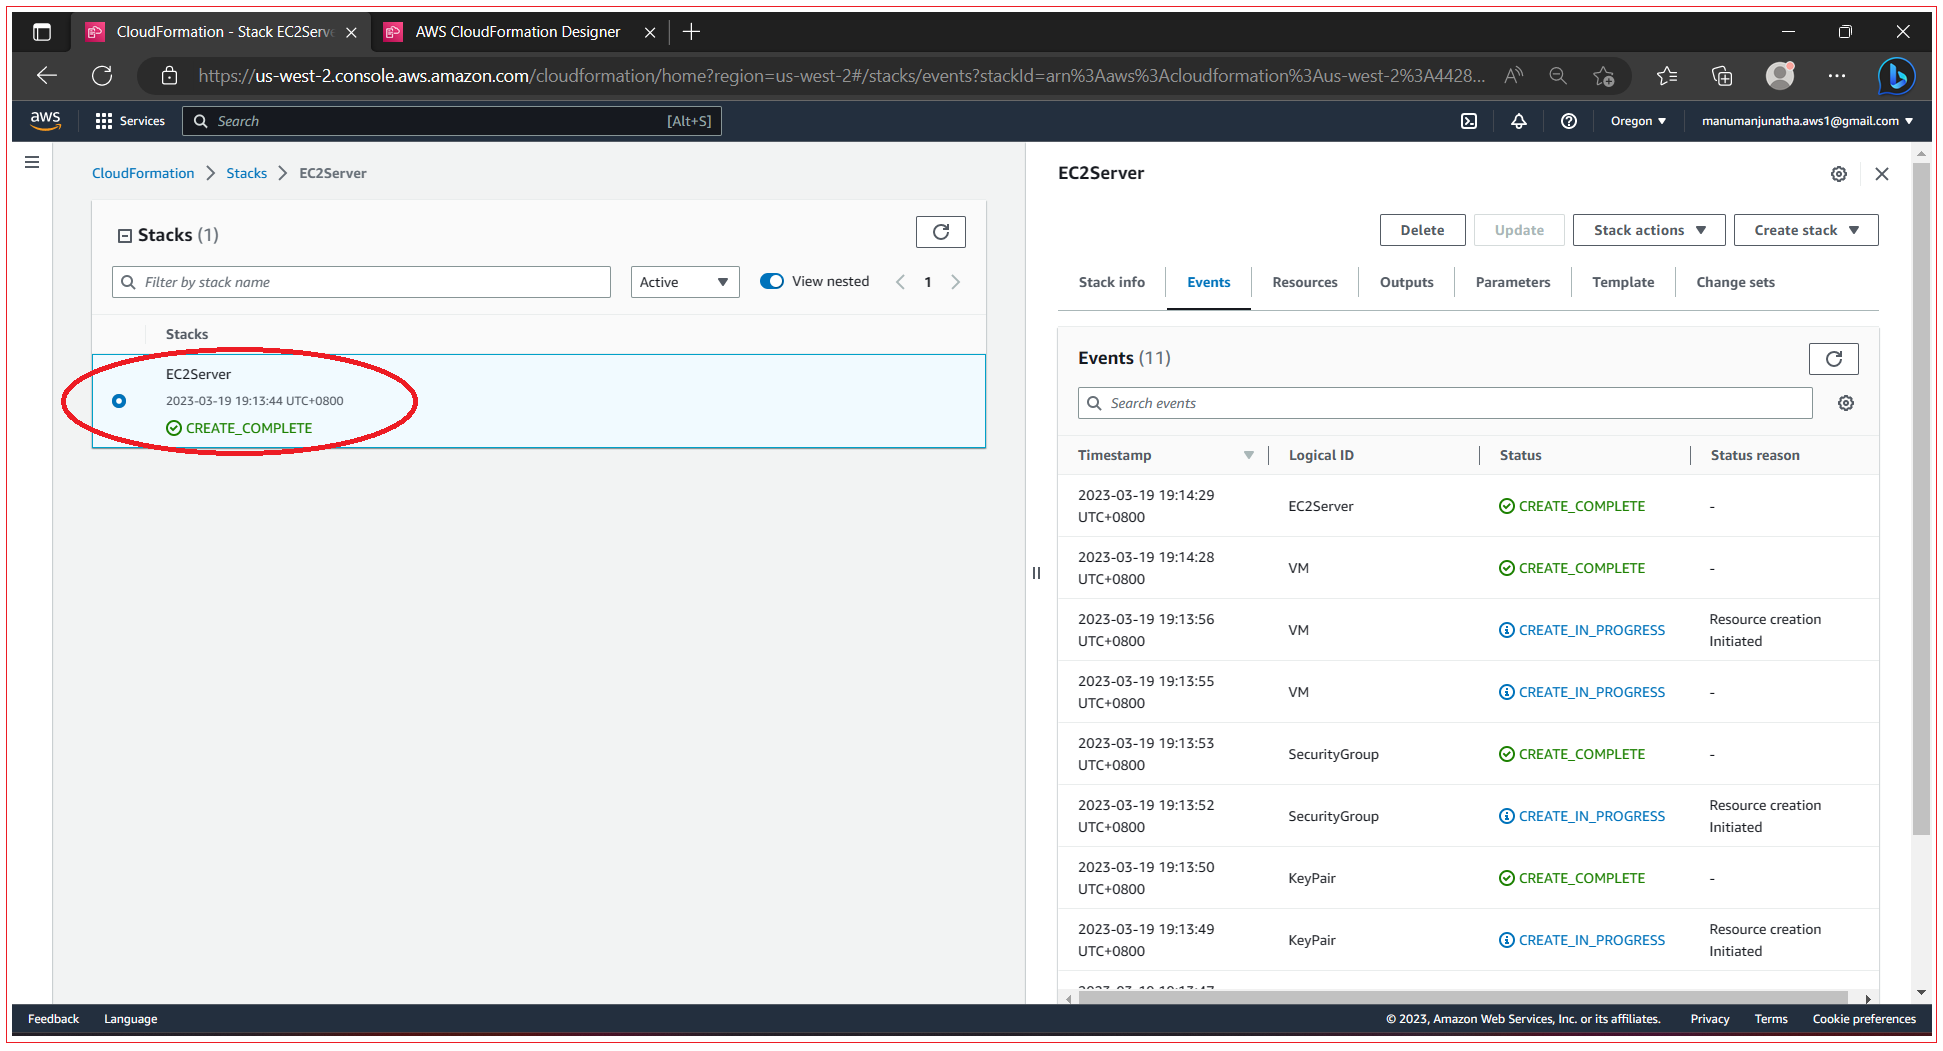Expand the Create stack dropdown

(x=1805, y=230)
